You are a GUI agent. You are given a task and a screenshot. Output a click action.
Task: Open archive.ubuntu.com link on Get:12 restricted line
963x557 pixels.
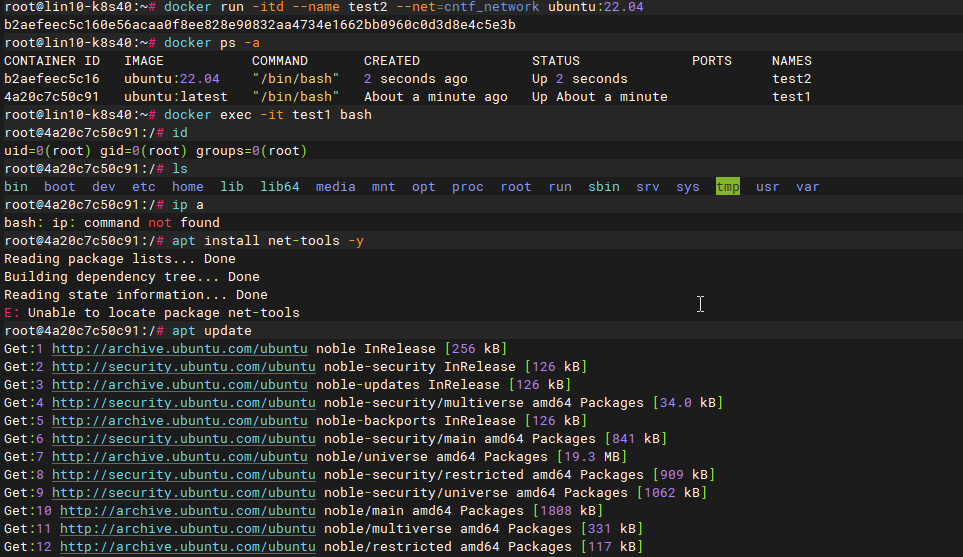pyautogui.click(x=188, y=547)
